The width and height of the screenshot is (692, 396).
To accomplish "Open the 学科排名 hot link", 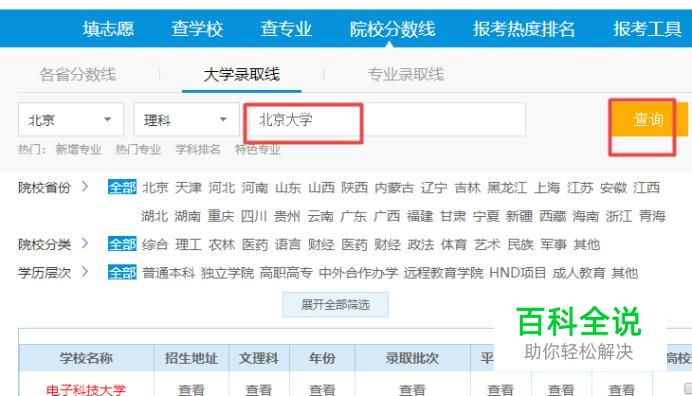I will tap(198, 150).
